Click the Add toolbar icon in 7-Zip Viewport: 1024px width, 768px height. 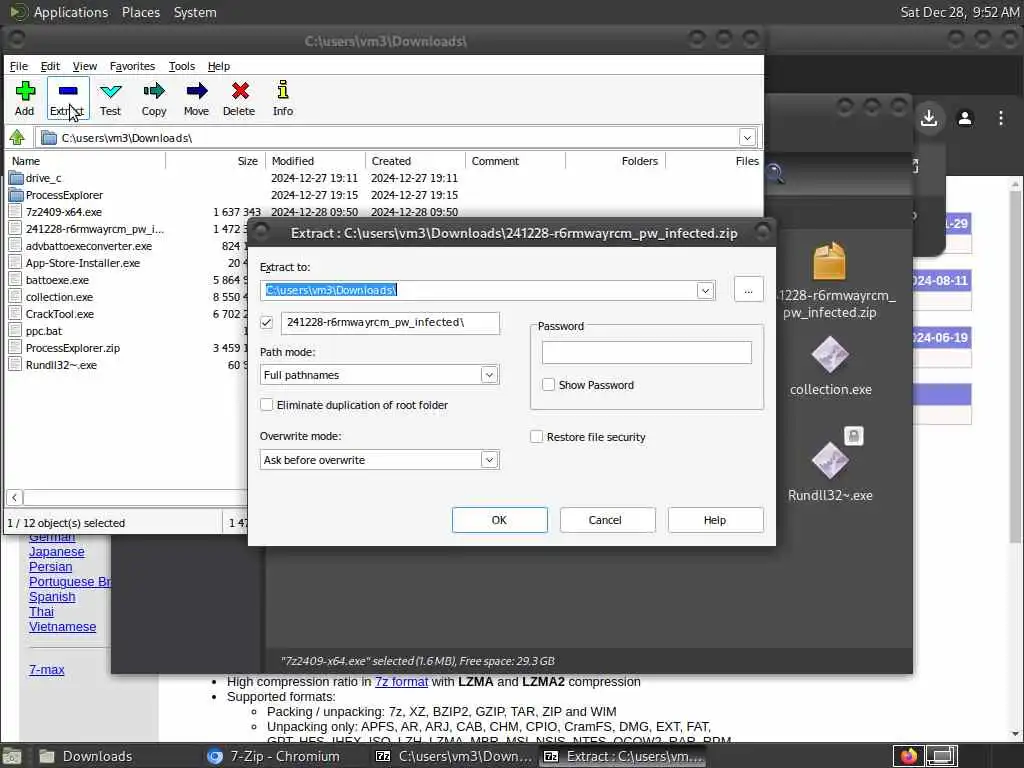(25, 98)
